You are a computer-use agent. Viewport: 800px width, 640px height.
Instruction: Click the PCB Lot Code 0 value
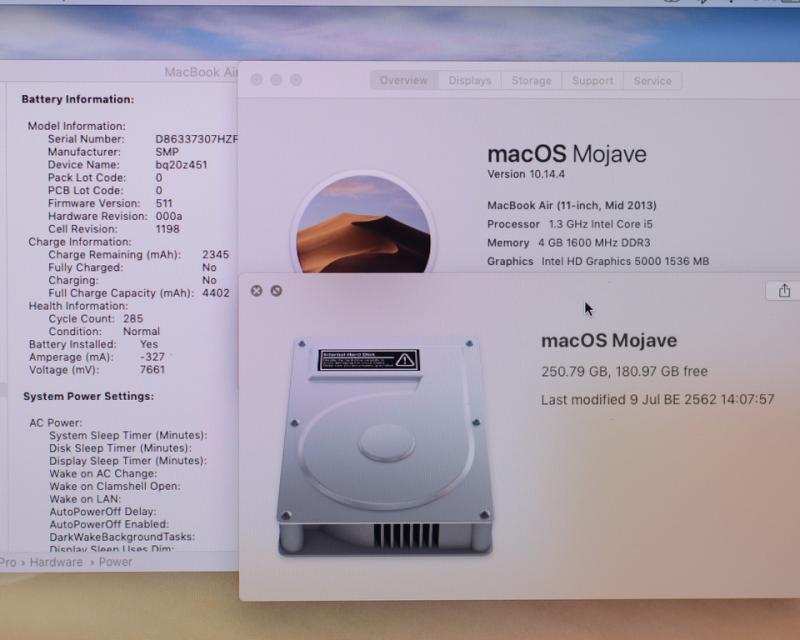(159, 190)
